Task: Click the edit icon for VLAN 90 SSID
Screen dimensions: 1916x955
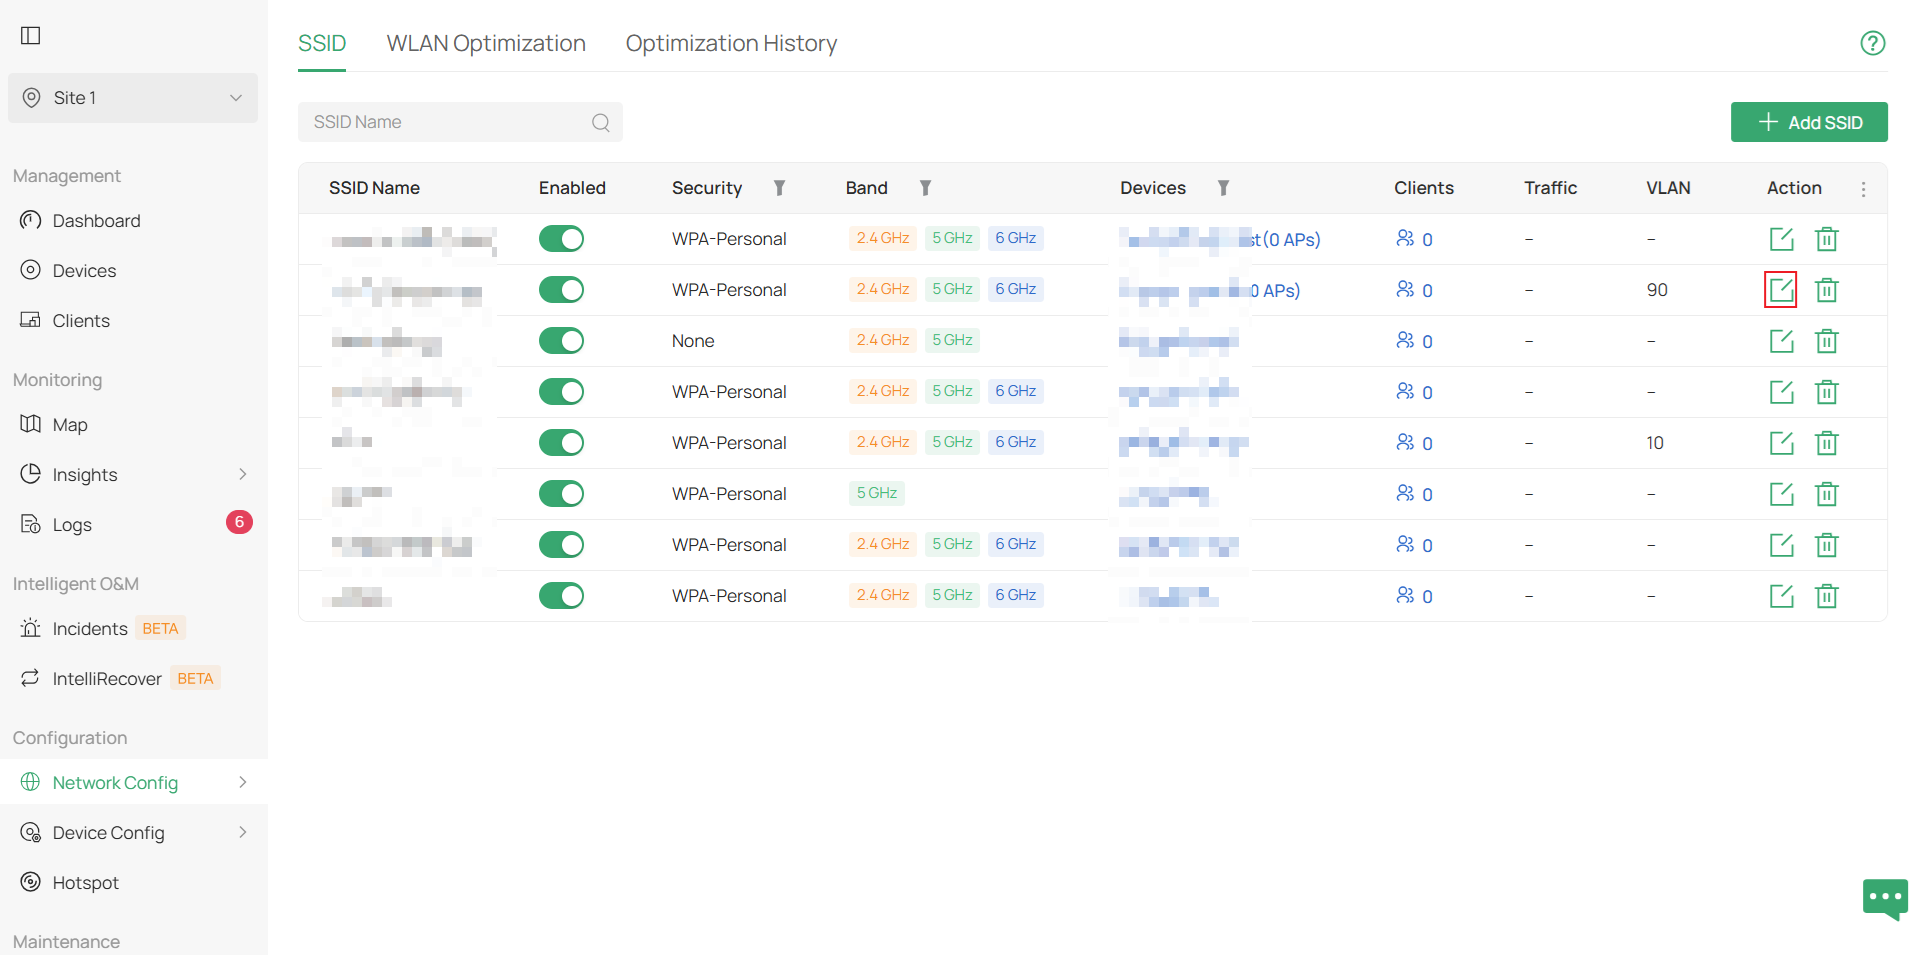Action: pos(1781,290)
